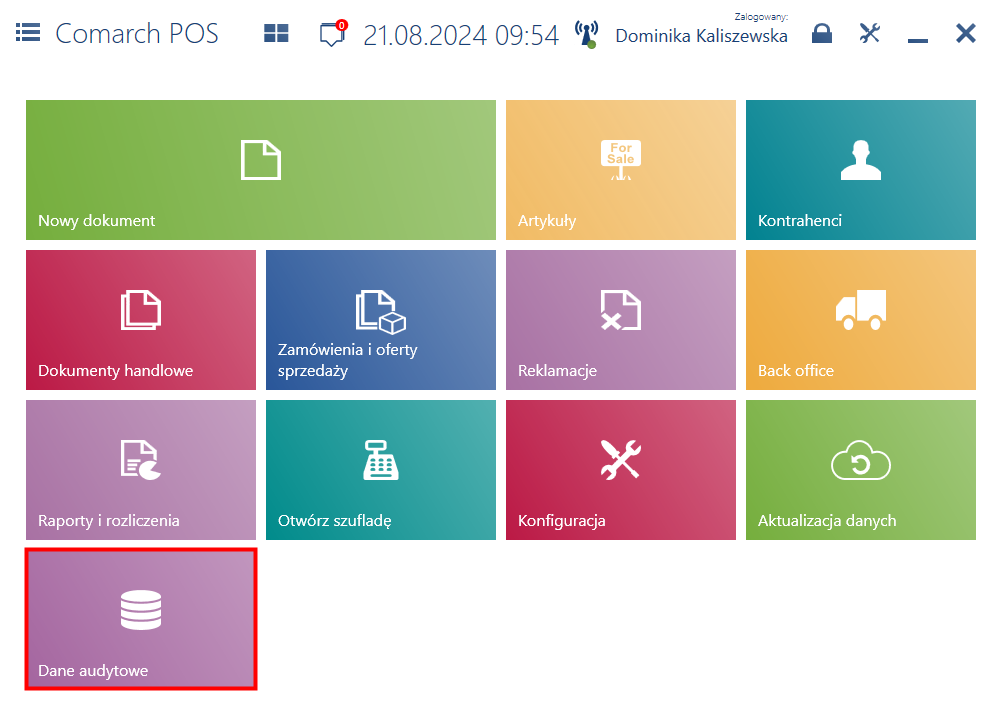
Task: Open Zamówienia i oferty sprzedaży tile
Action: (x=381, y=320)
